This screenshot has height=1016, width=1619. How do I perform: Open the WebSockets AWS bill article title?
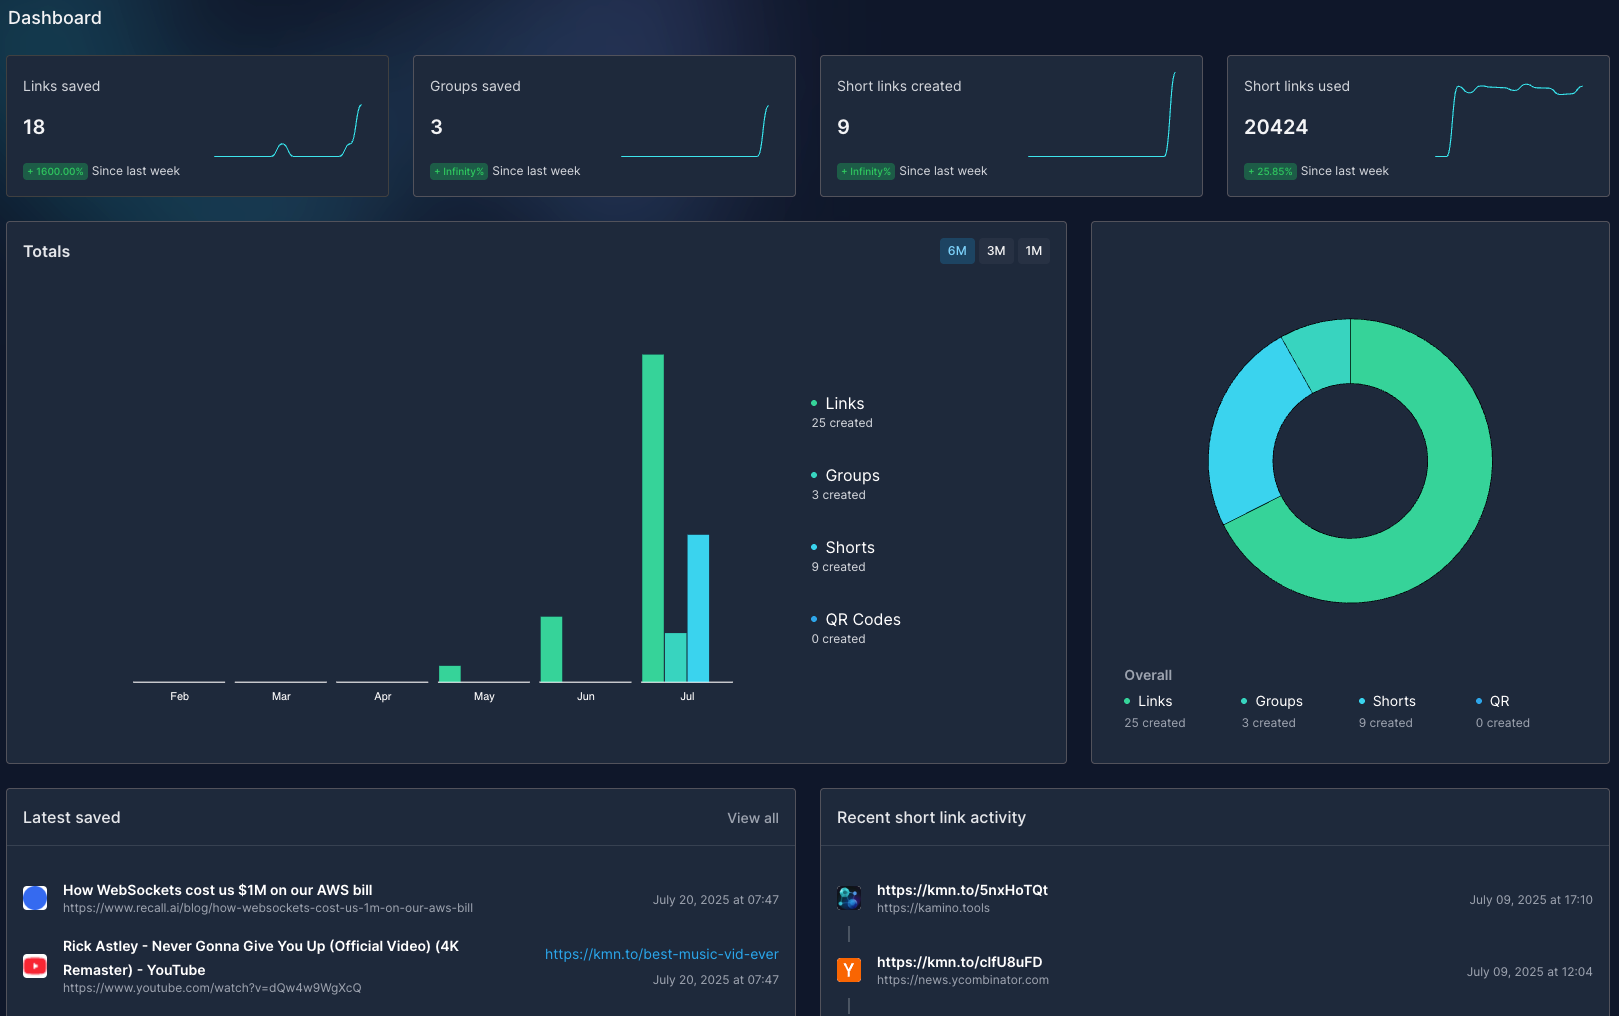(x=217, y=890)
